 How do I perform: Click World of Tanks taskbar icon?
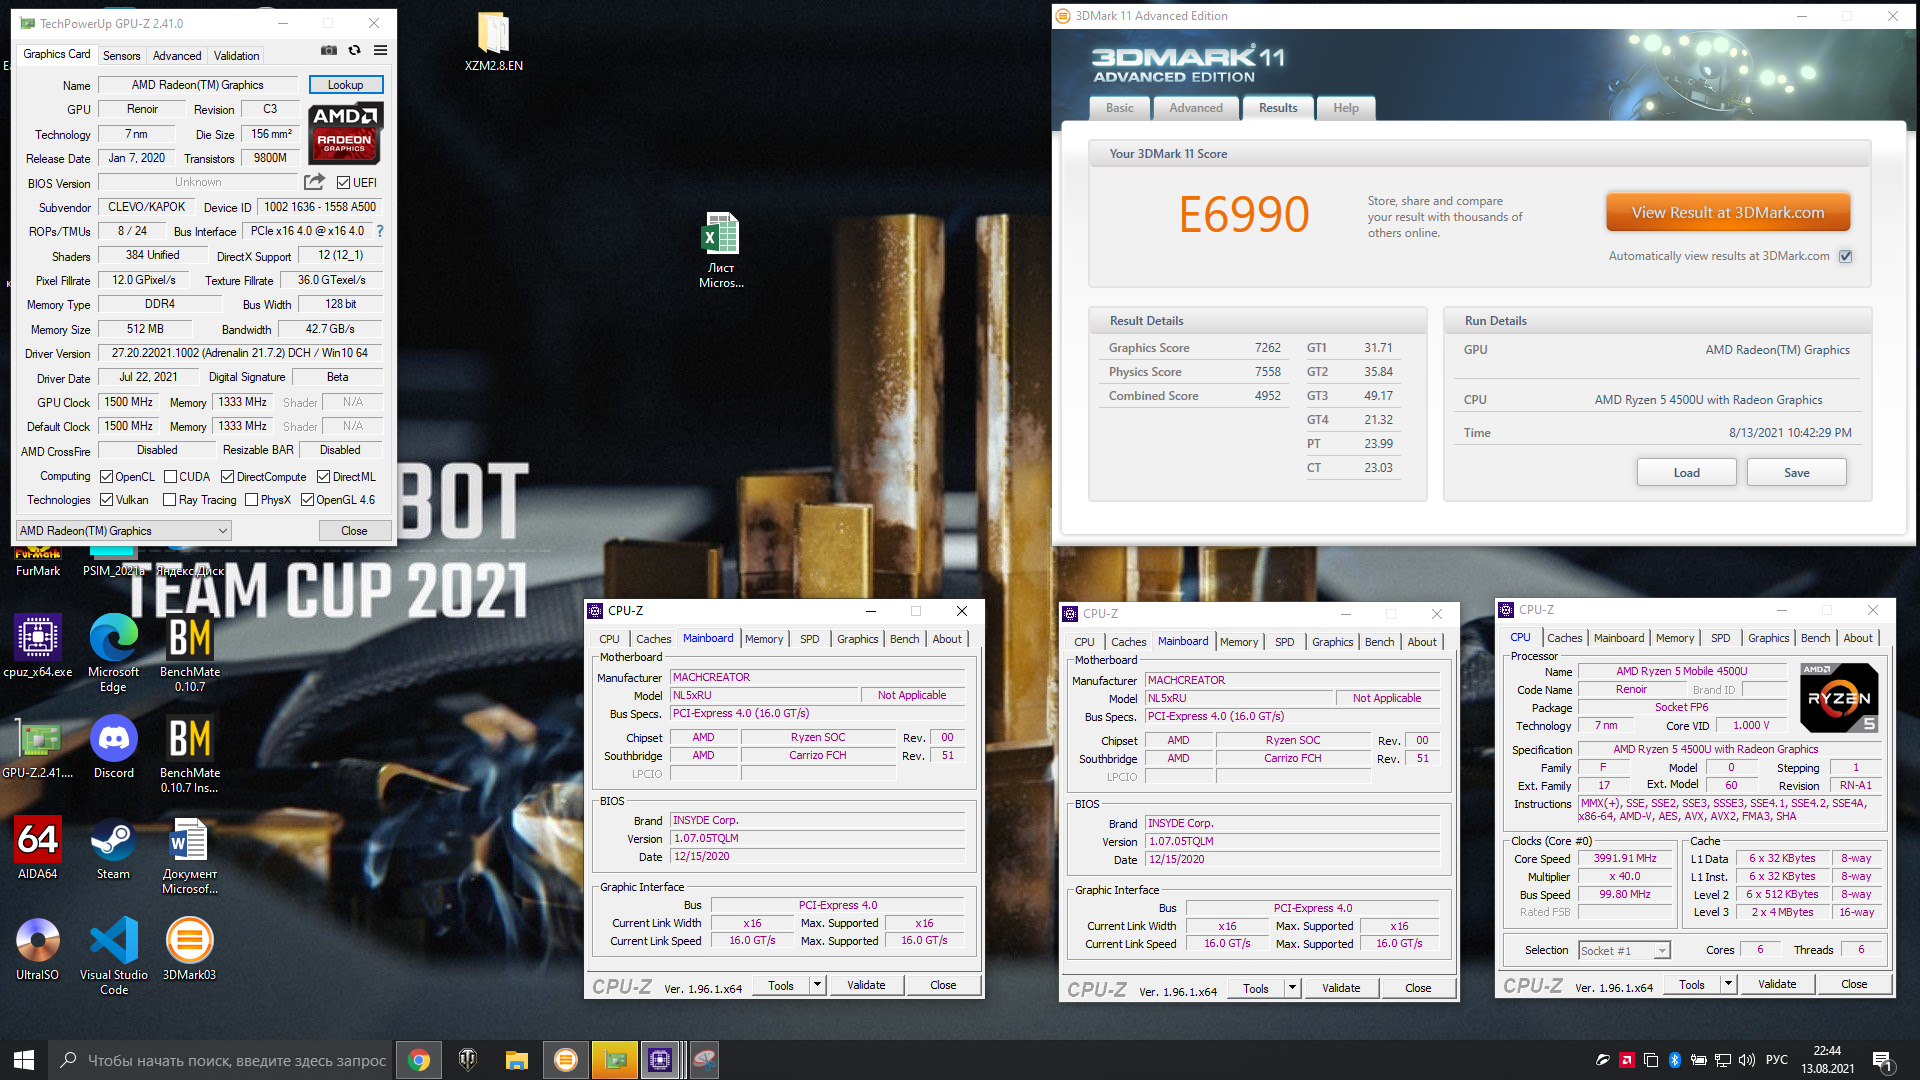[x=467, y=1060]
